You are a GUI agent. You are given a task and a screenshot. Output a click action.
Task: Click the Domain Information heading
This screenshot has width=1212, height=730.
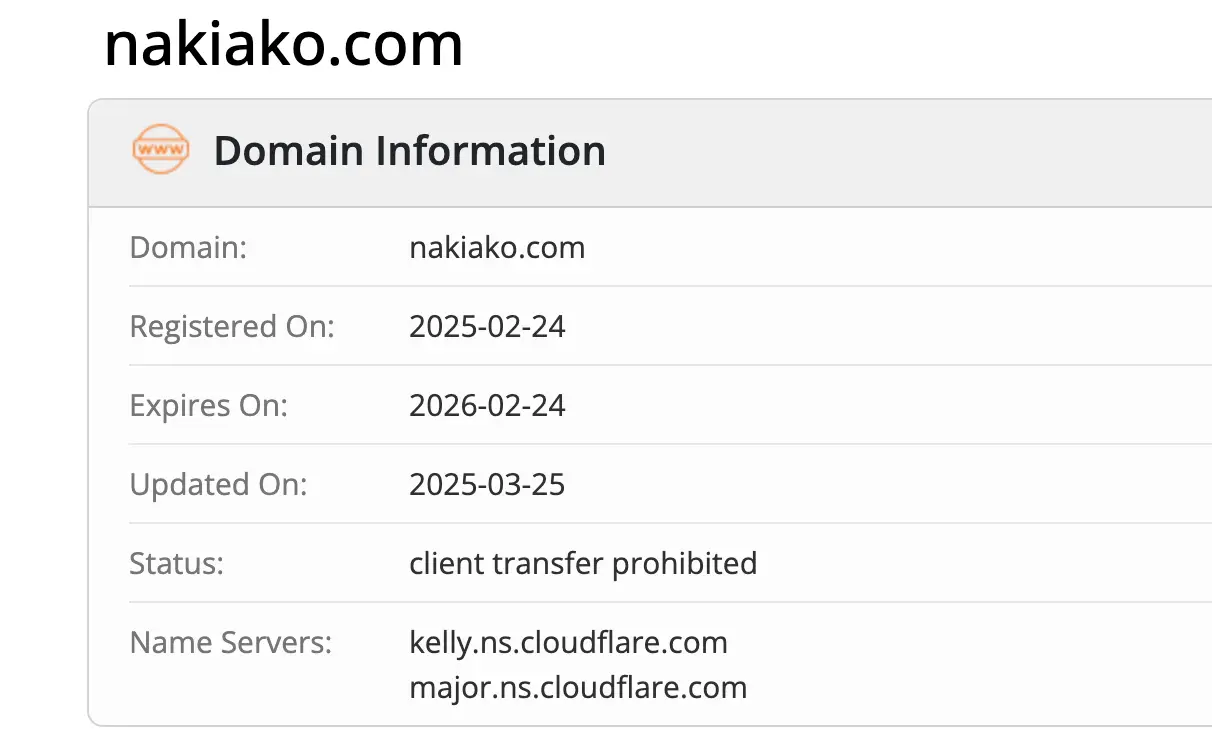click(x=409, y=151)
